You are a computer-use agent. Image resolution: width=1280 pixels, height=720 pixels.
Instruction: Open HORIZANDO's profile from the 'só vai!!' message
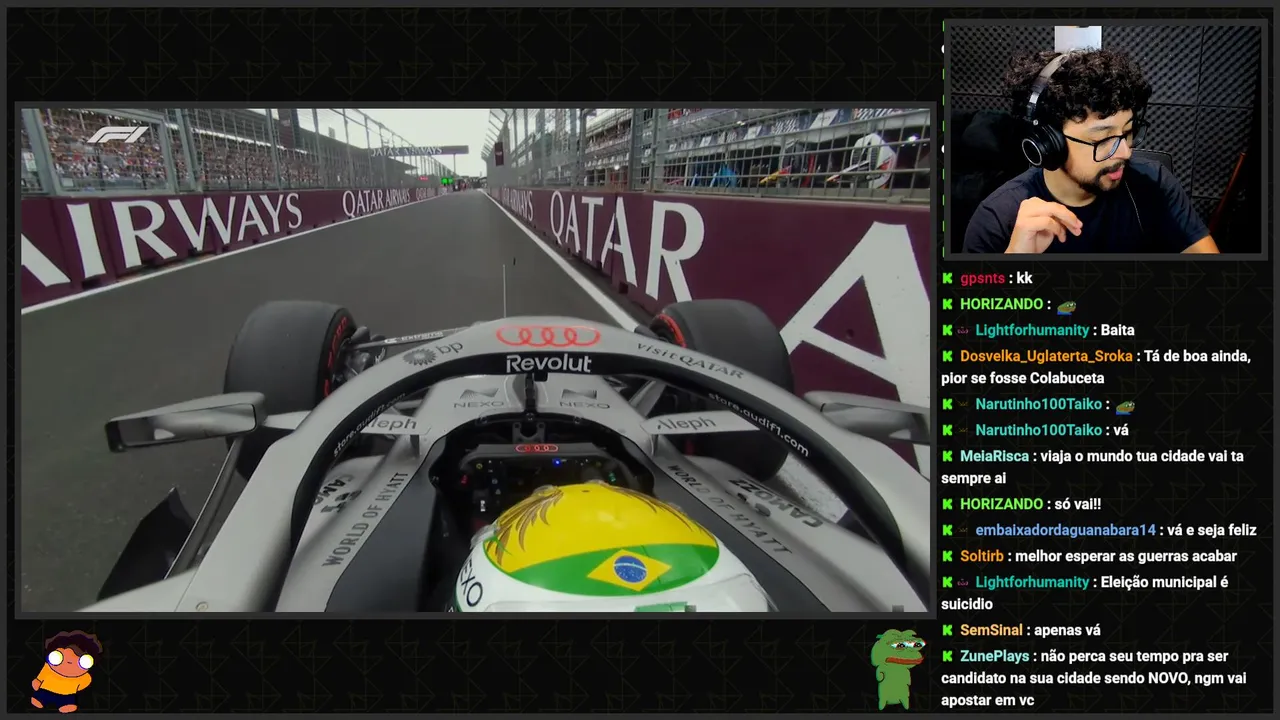[1001, 504]
